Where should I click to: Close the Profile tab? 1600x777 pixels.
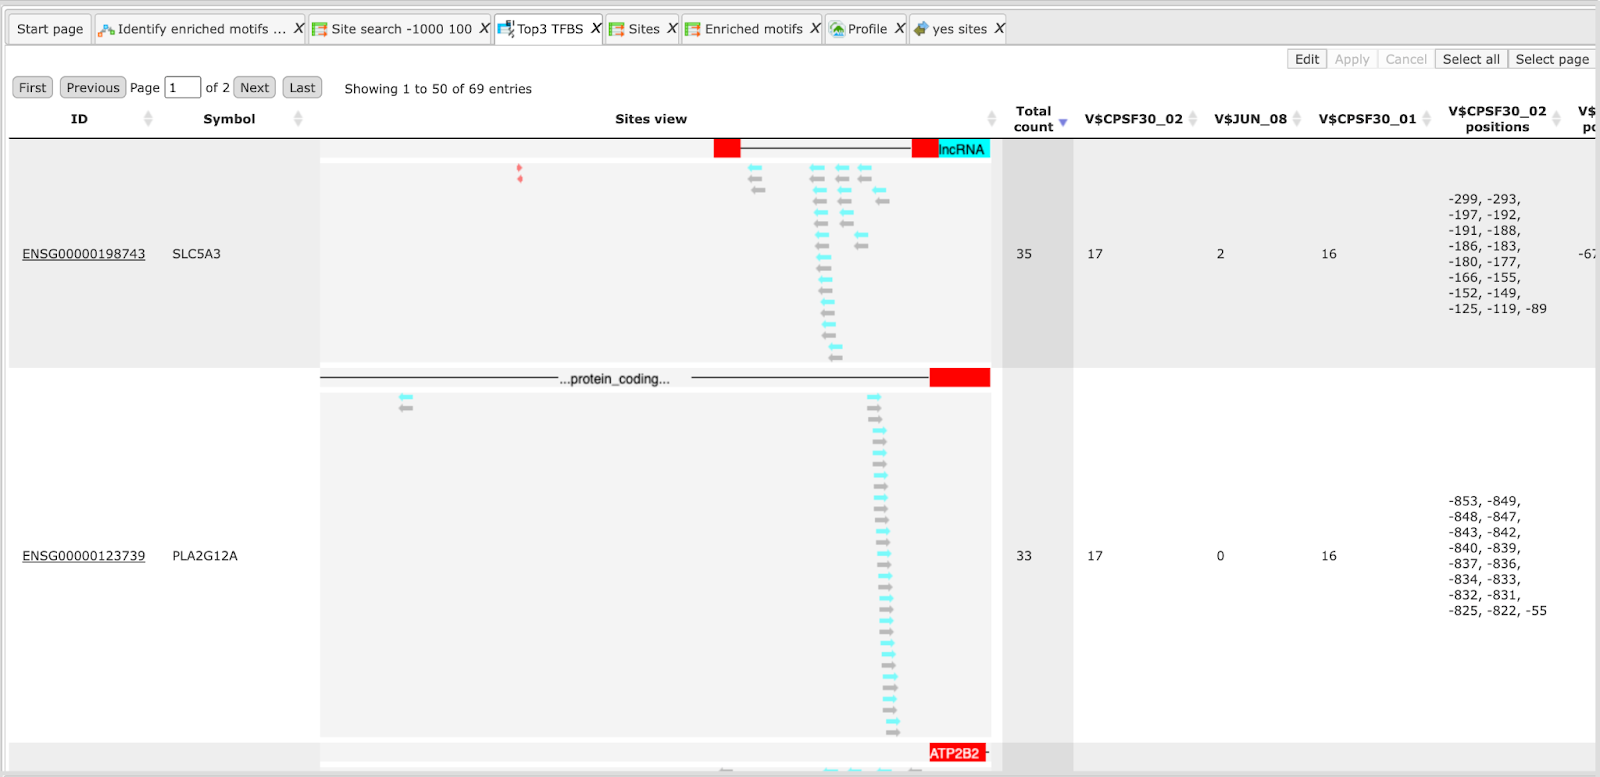pyautogui.click(x=899, y=29)
